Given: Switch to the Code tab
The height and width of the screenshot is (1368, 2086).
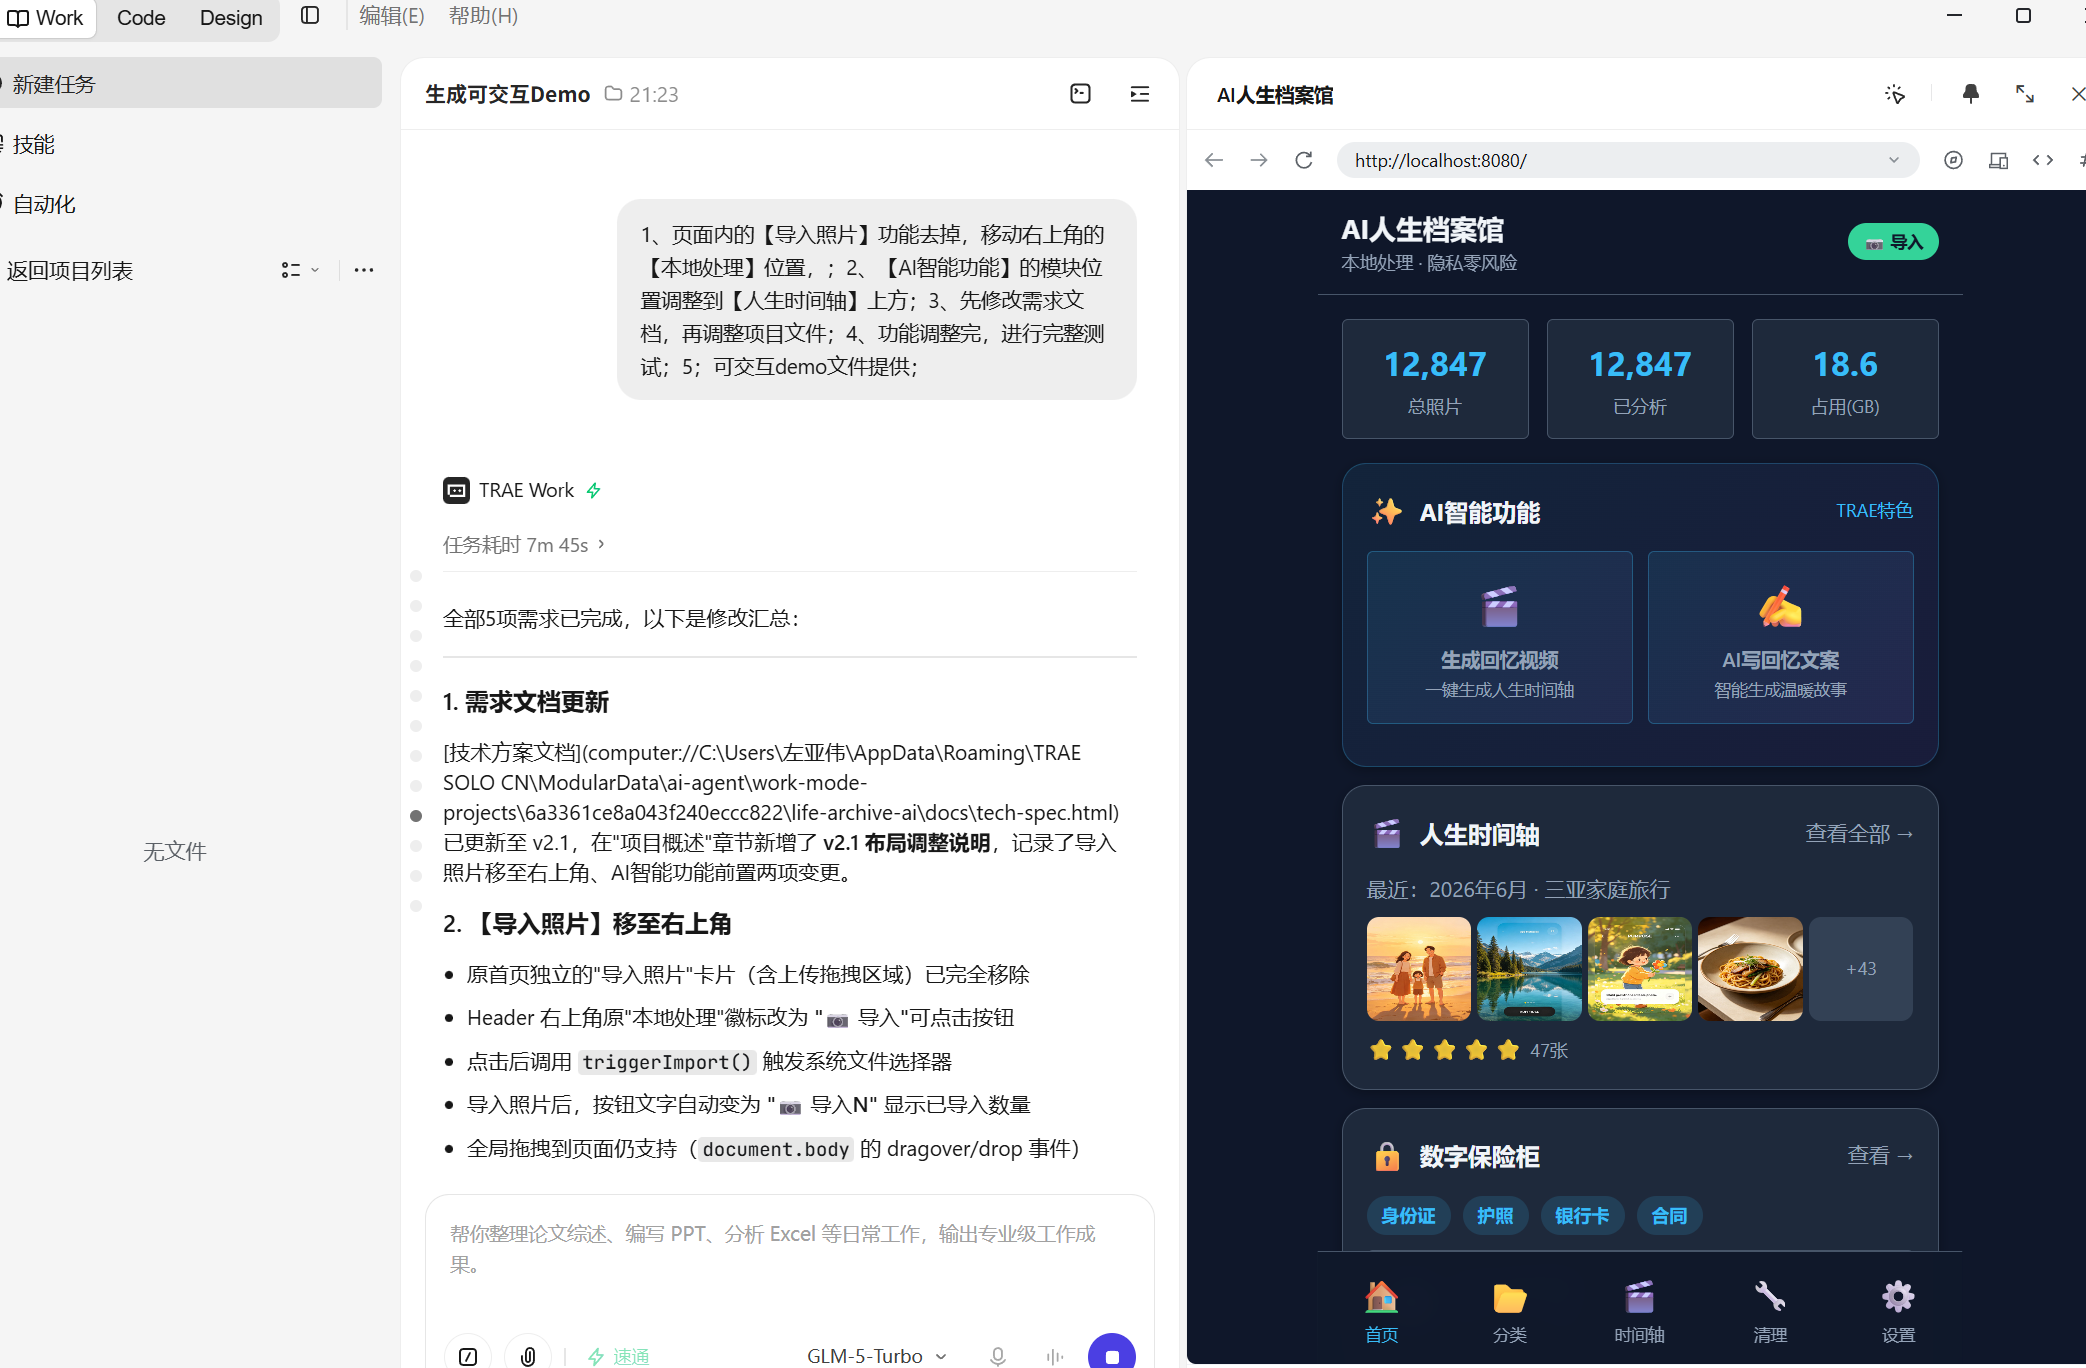Looking at the screenshot, I should tap(141, 18).
